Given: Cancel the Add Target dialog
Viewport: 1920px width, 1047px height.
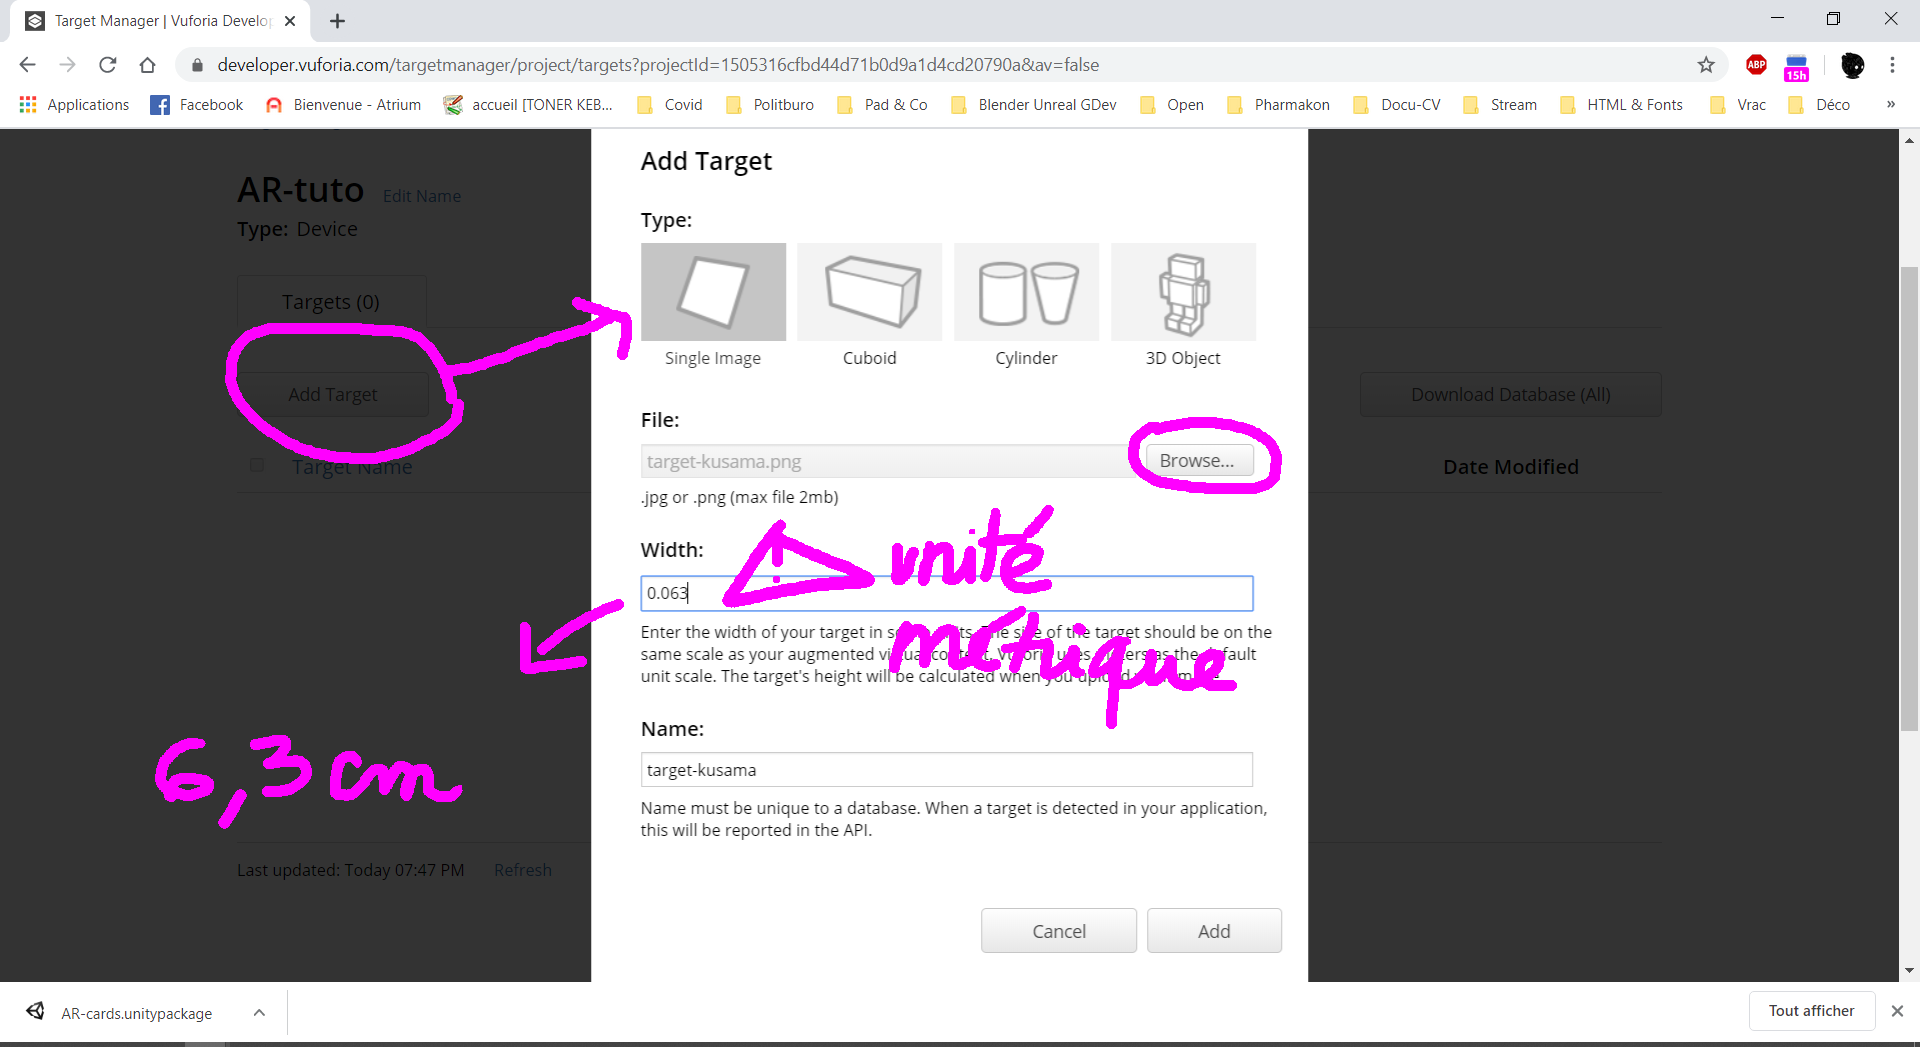Looking at the screenshot, I should pyautogui.click(x=1058, y=931).
